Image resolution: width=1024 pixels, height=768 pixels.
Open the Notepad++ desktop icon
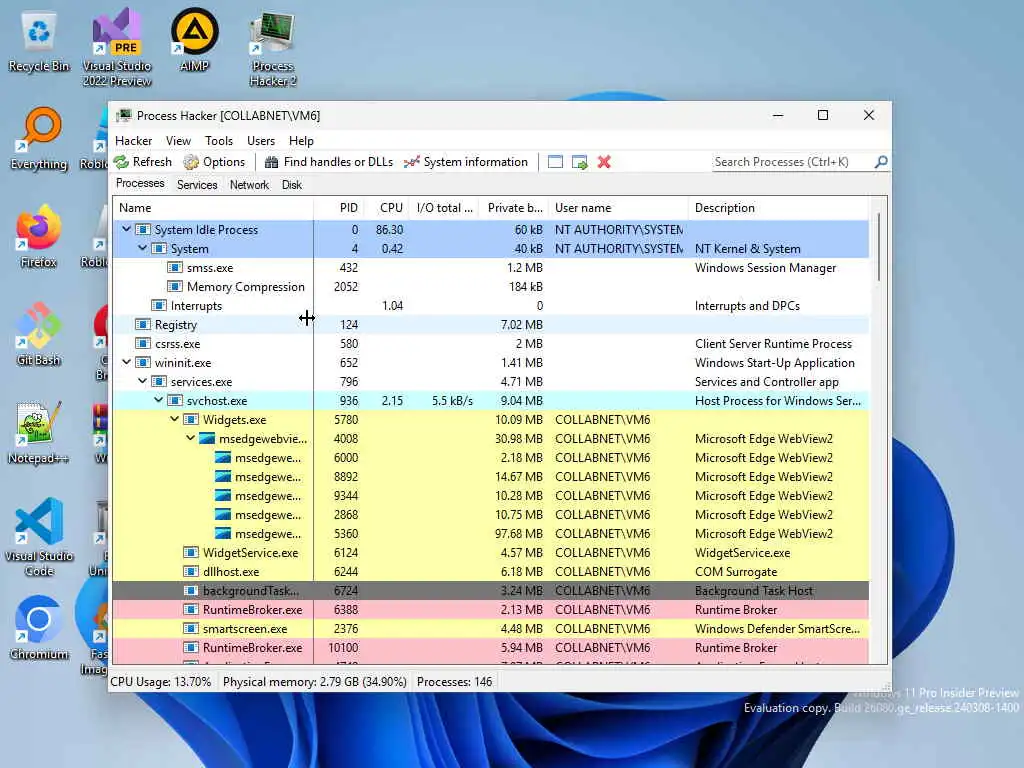(x=39, y=432)
